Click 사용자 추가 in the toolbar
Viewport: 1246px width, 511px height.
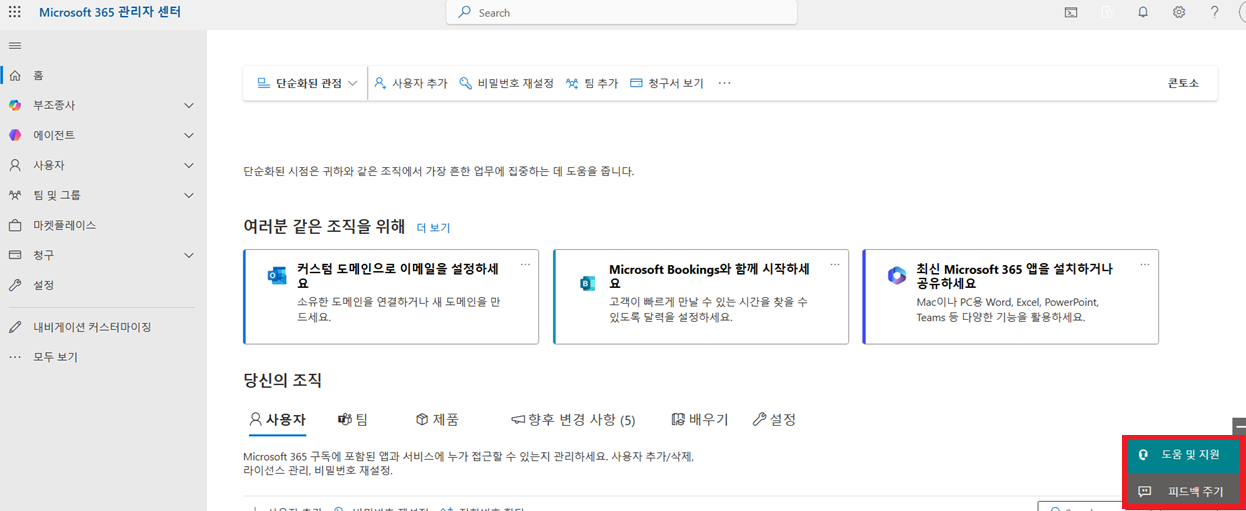coord(411,83)
